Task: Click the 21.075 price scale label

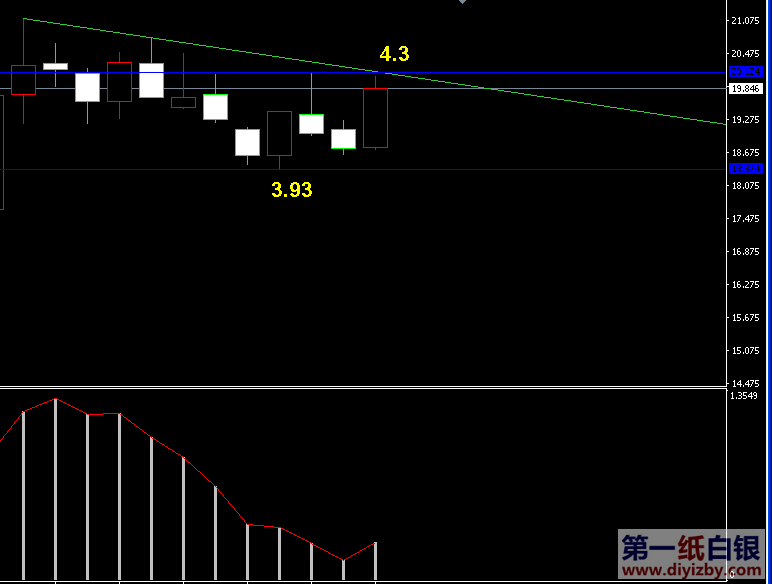Action: tap(745, 21)
